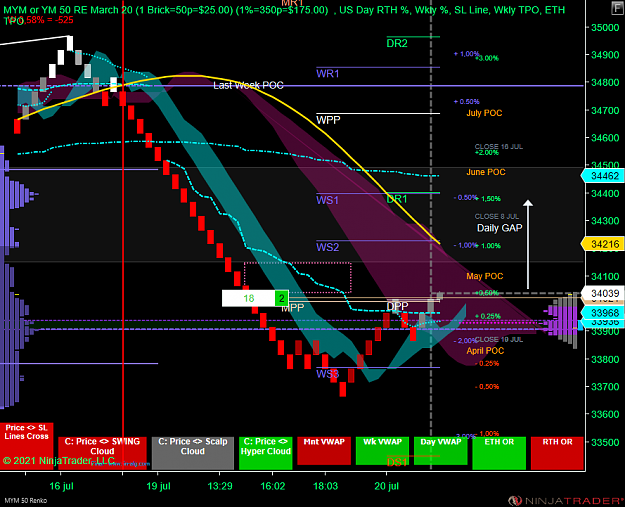Click the DS1 level label

397,462
